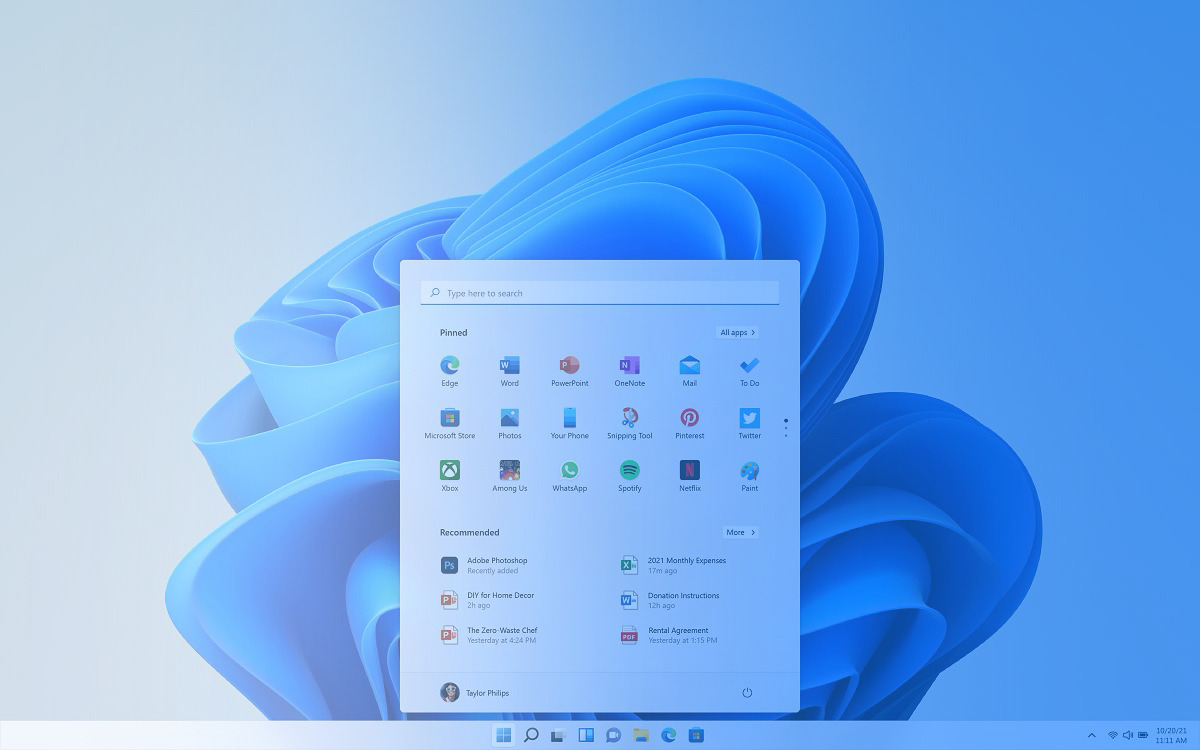Open the Taylor Philips account menu
Viewport: 1200px width, 750px height.
tap(475, 692)
